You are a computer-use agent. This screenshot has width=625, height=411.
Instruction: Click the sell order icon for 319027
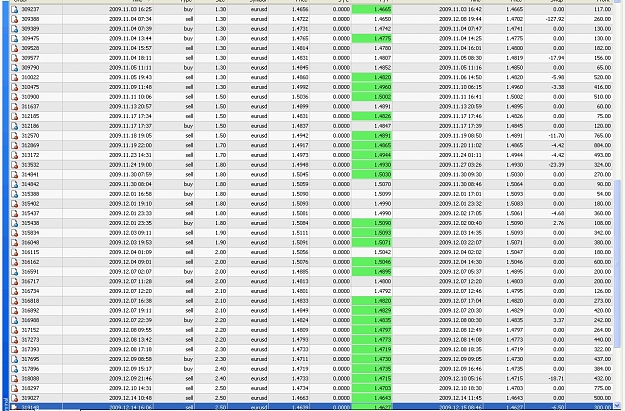tap(14, 398)
